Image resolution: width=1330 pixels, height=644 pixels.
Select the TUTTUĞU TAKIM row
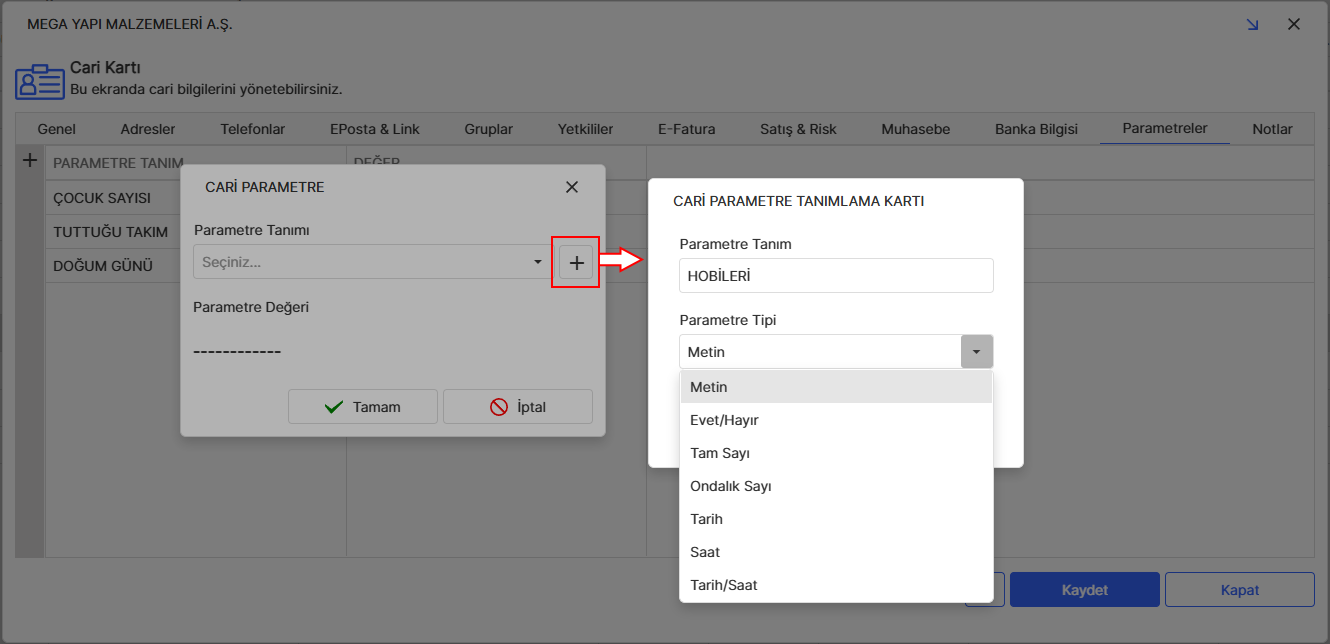(x=110, y=232)
